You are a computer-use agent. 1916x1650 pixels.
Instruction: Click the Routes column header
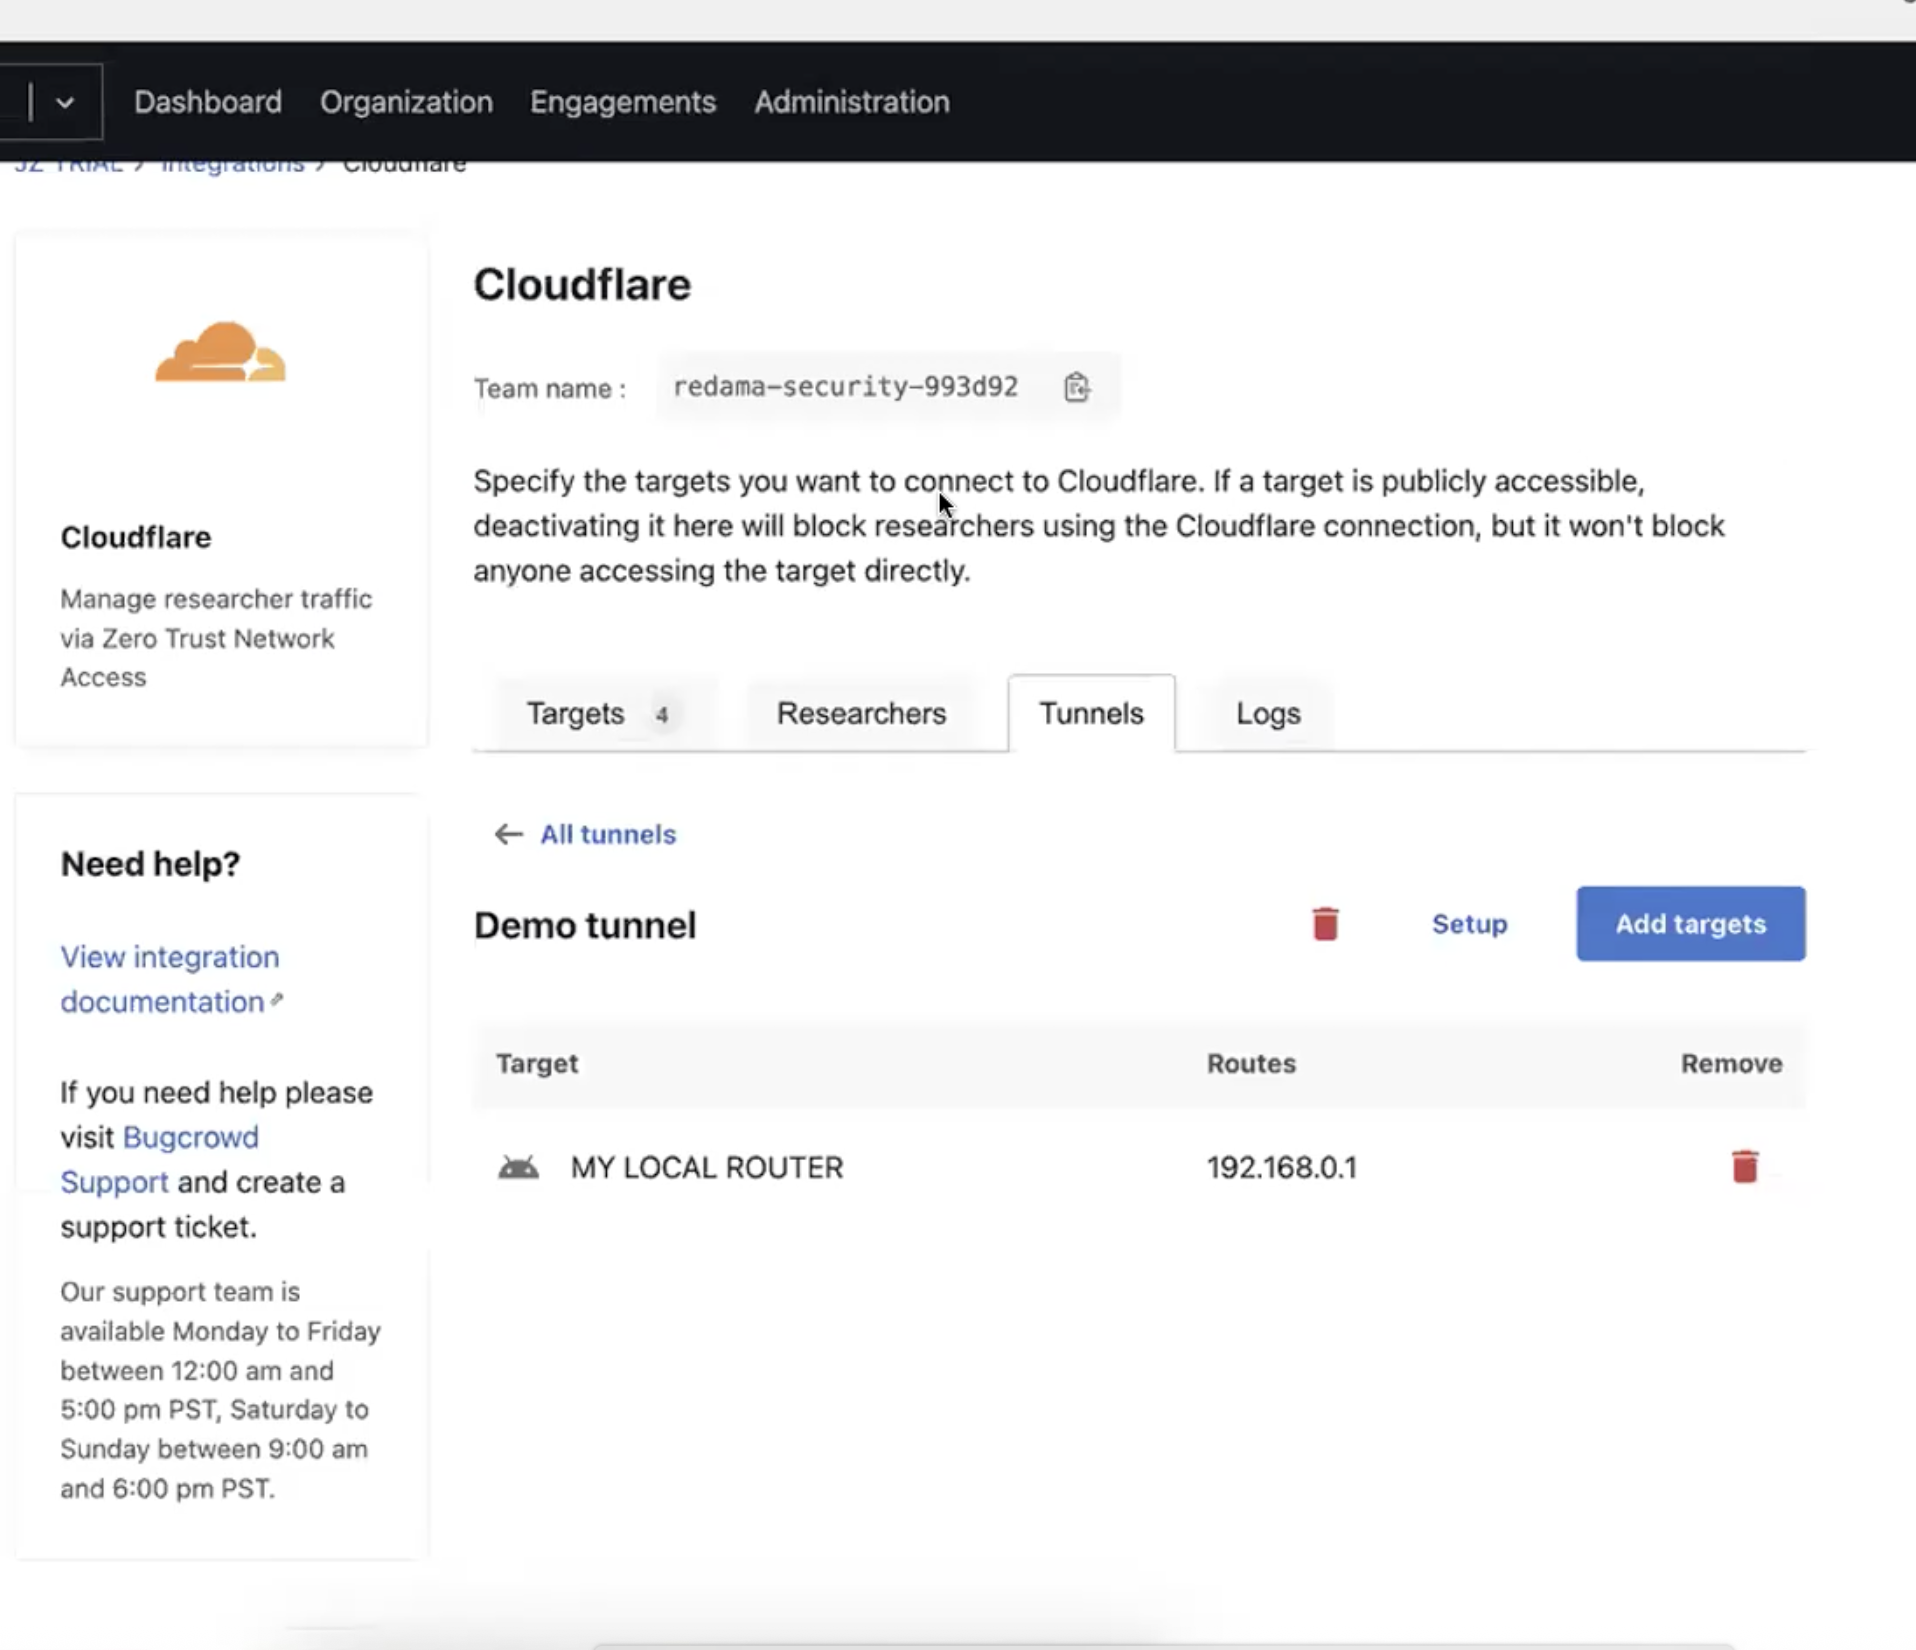[x=1250, y=1063]
